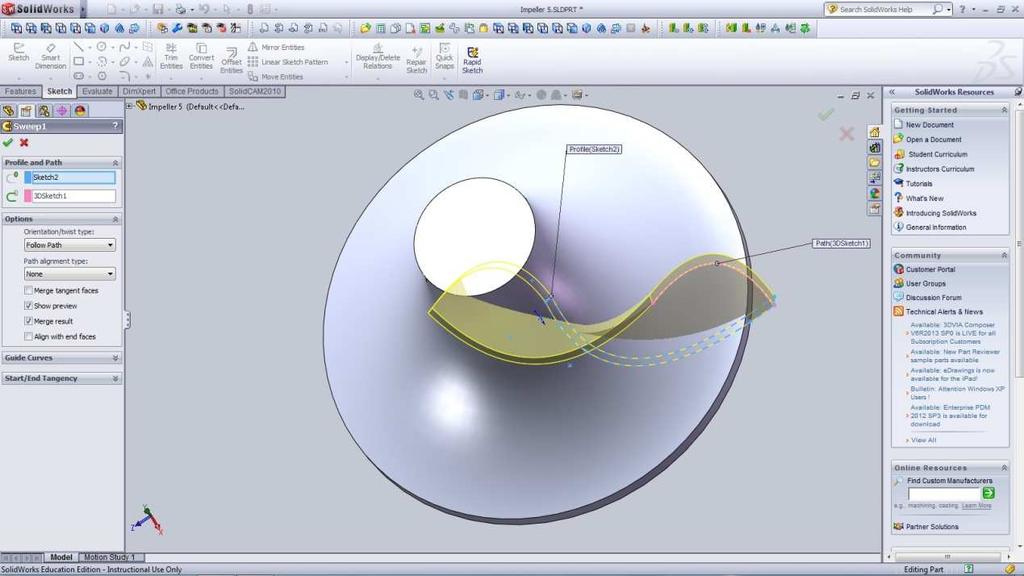Screen dimensions: 1024x576
Task: Activate the Rapid Sketch tool
Action: (x=472, y=60)
